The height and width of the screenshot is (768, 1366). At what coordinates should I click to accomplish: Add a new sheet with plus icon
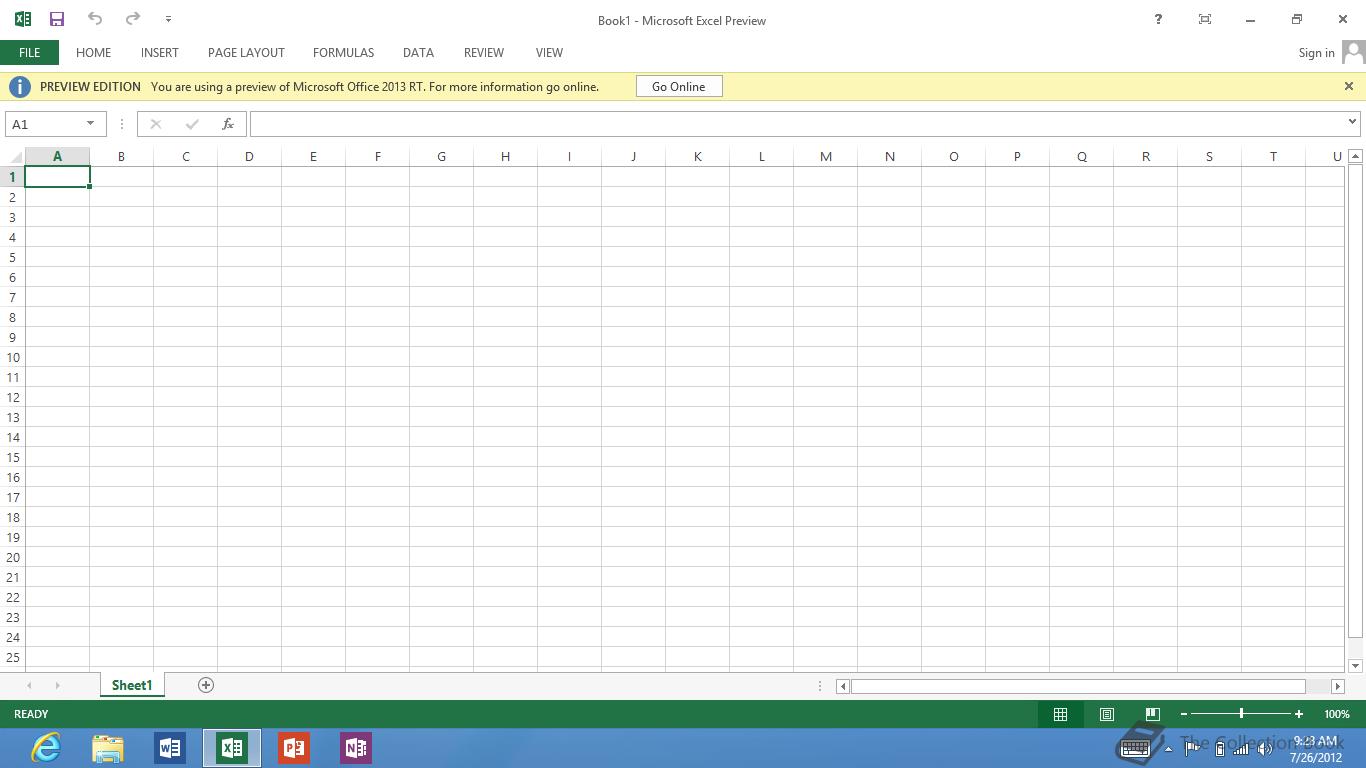pos(206,685)
